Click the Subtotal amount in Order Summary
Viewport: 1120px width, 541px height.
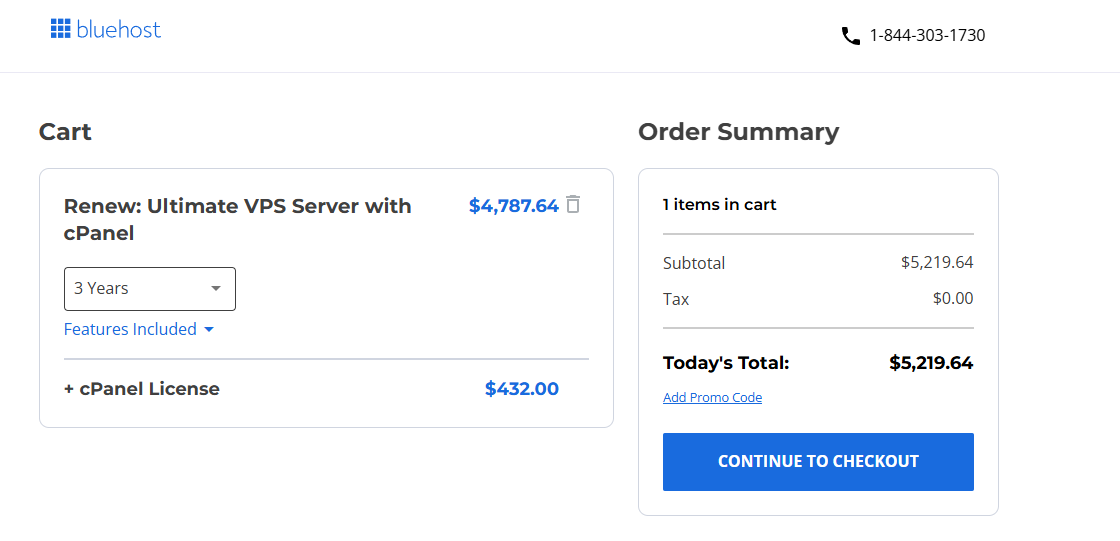pos(937,262)
